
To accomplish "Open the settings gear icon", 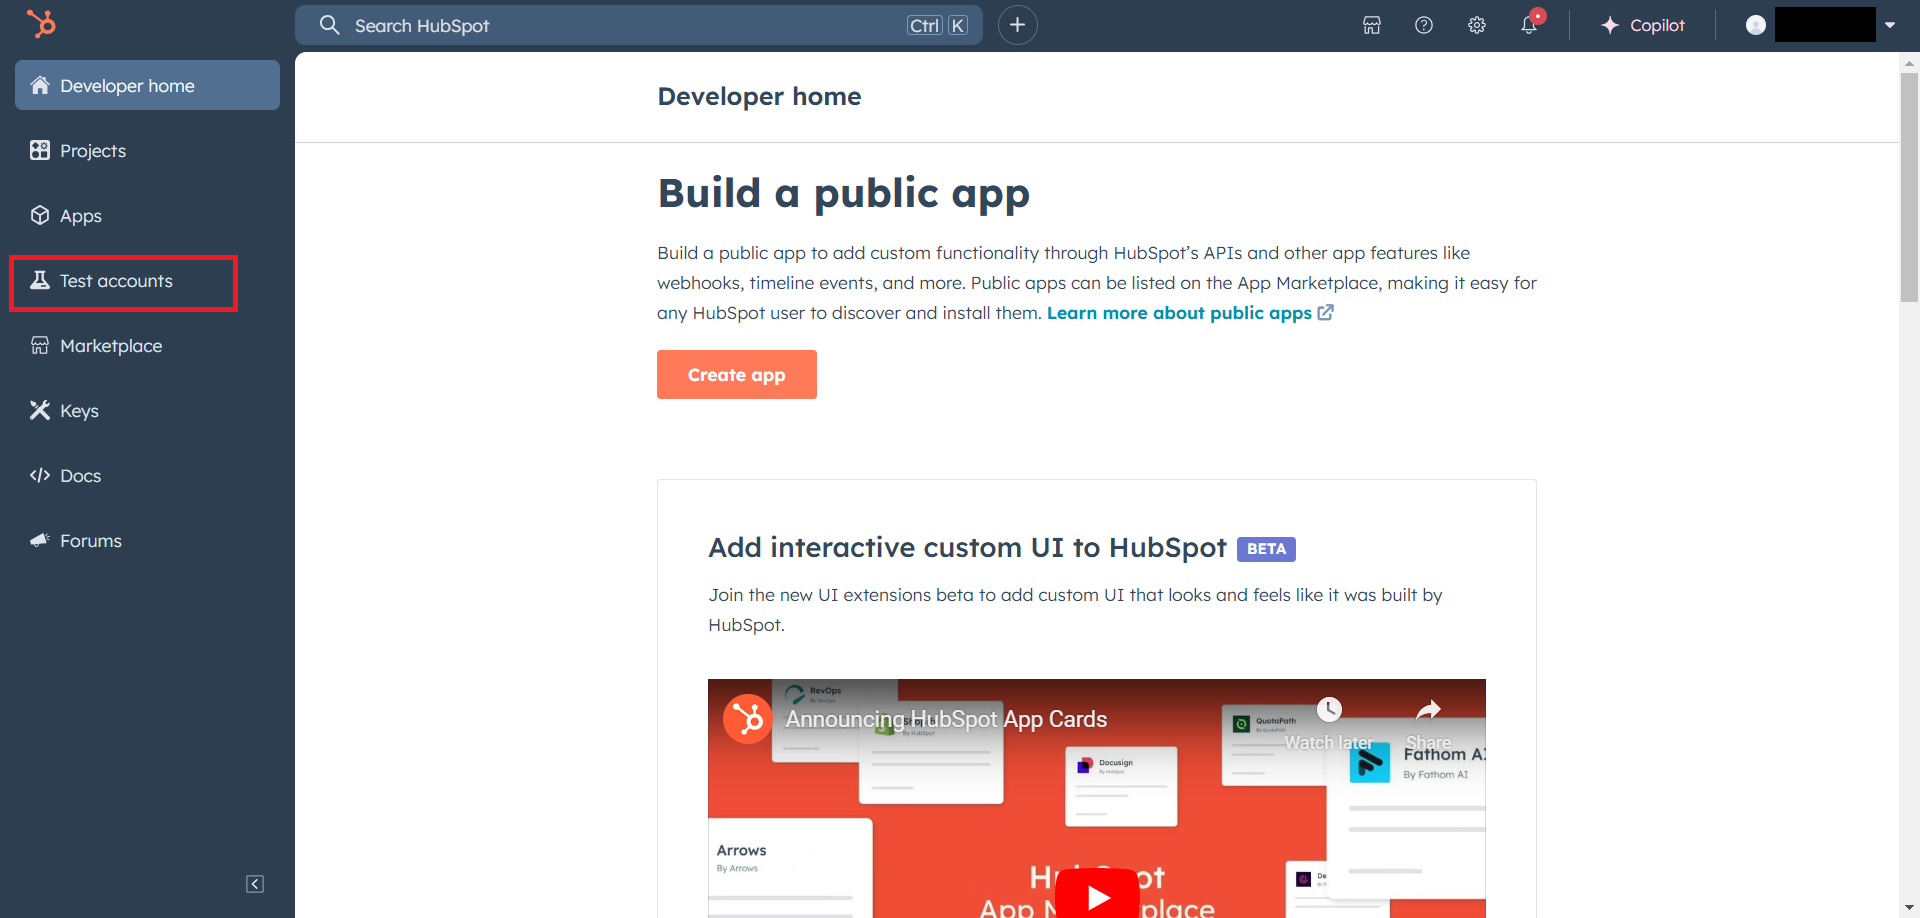I will pyautogui.click(x=1477, y=25).
